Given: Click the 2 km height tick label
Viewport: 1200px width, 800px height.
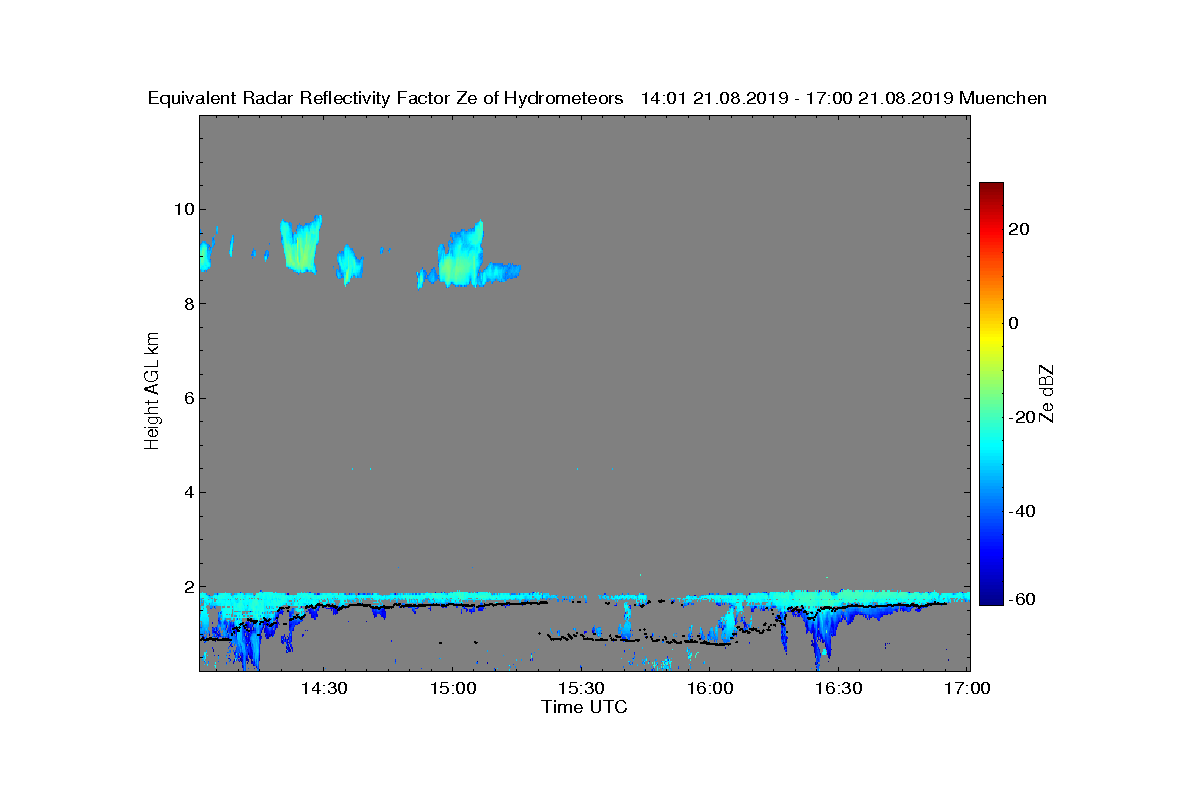Looking at the screenshot, I should click(x=188, y=587).
